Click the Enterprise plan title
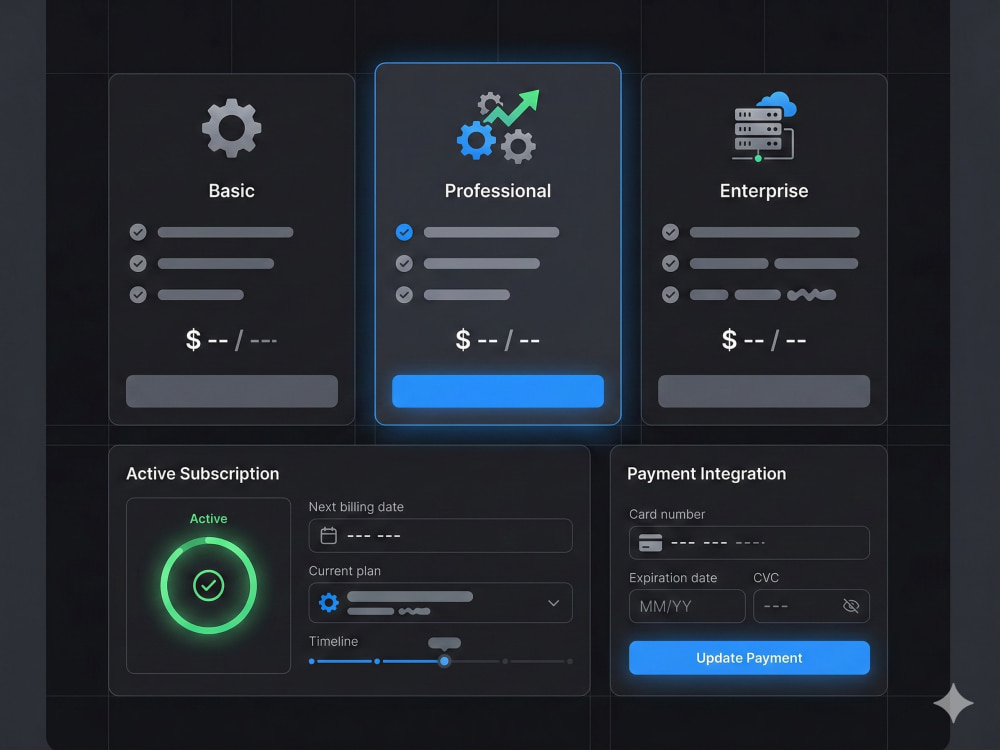Screen dimensions: 1000x750 pyautogui.click(x=764, y=191)
